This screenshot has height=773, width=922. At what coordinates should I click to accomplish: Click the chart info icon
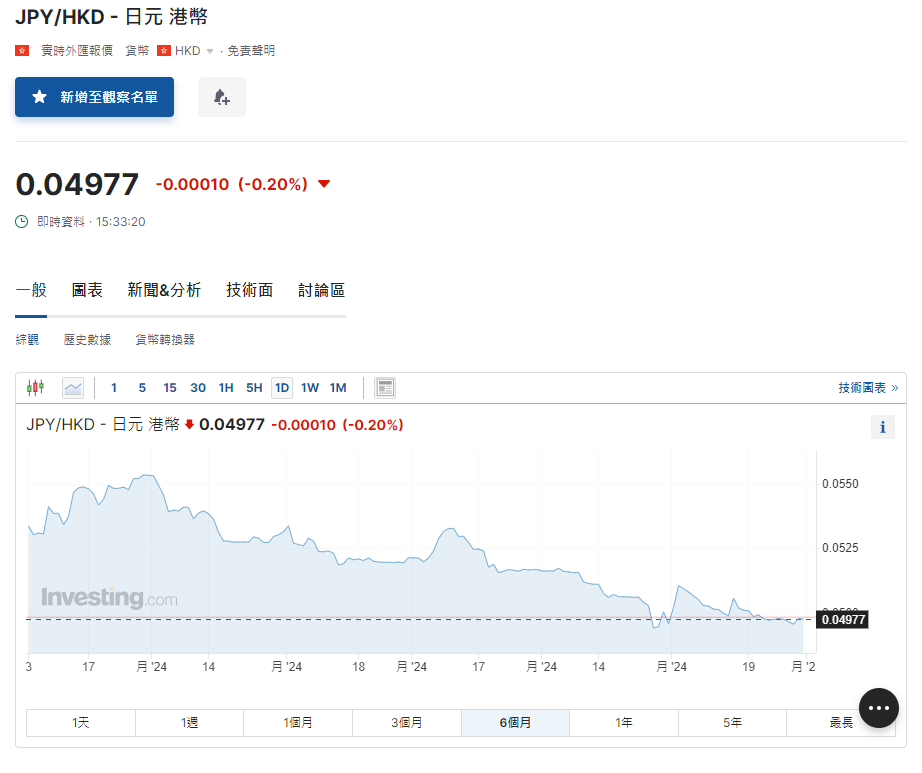tap(882, 427)
